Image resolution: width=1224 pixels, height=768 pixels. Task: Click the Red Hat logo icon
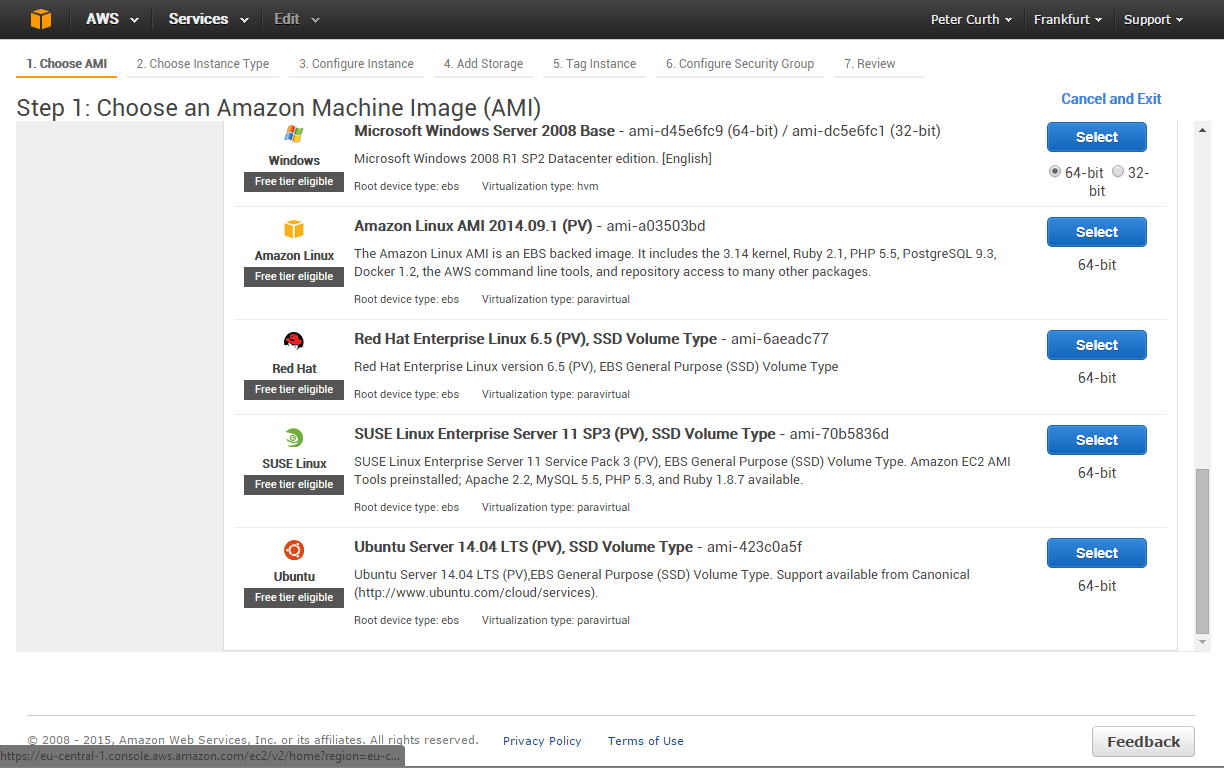tap(294, 341)
